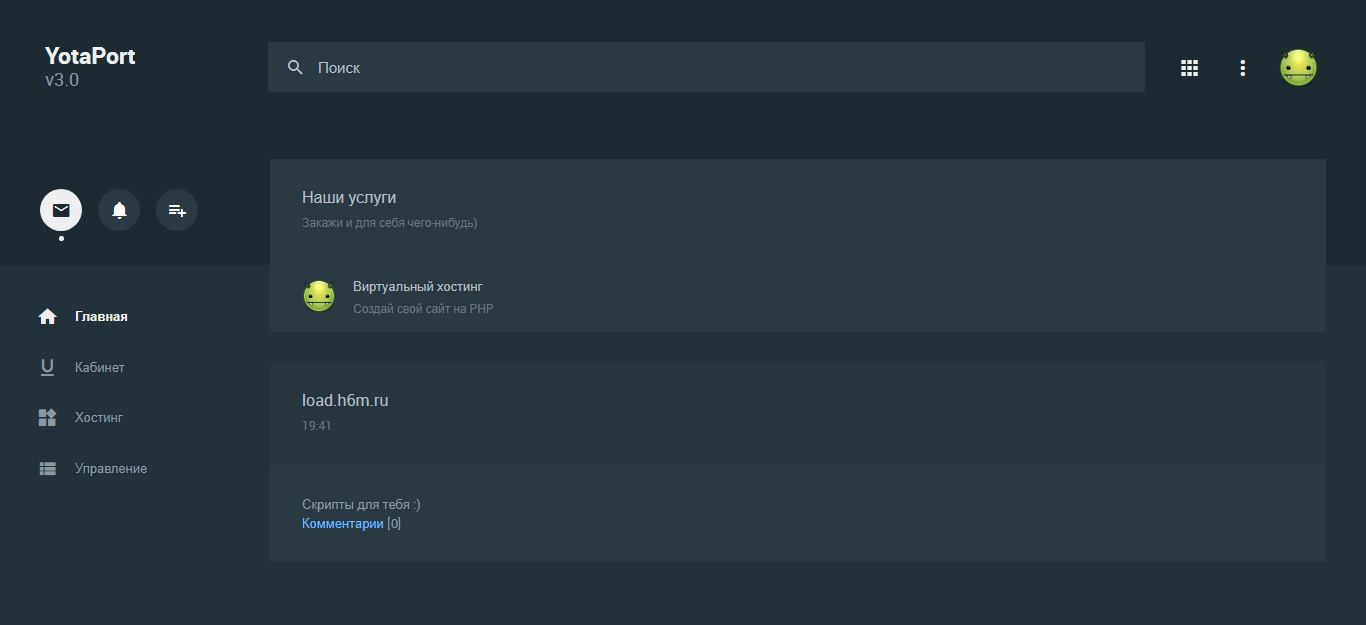Open the Управление menu label
Screen dimensions: 1366x625
click(111, 469)
